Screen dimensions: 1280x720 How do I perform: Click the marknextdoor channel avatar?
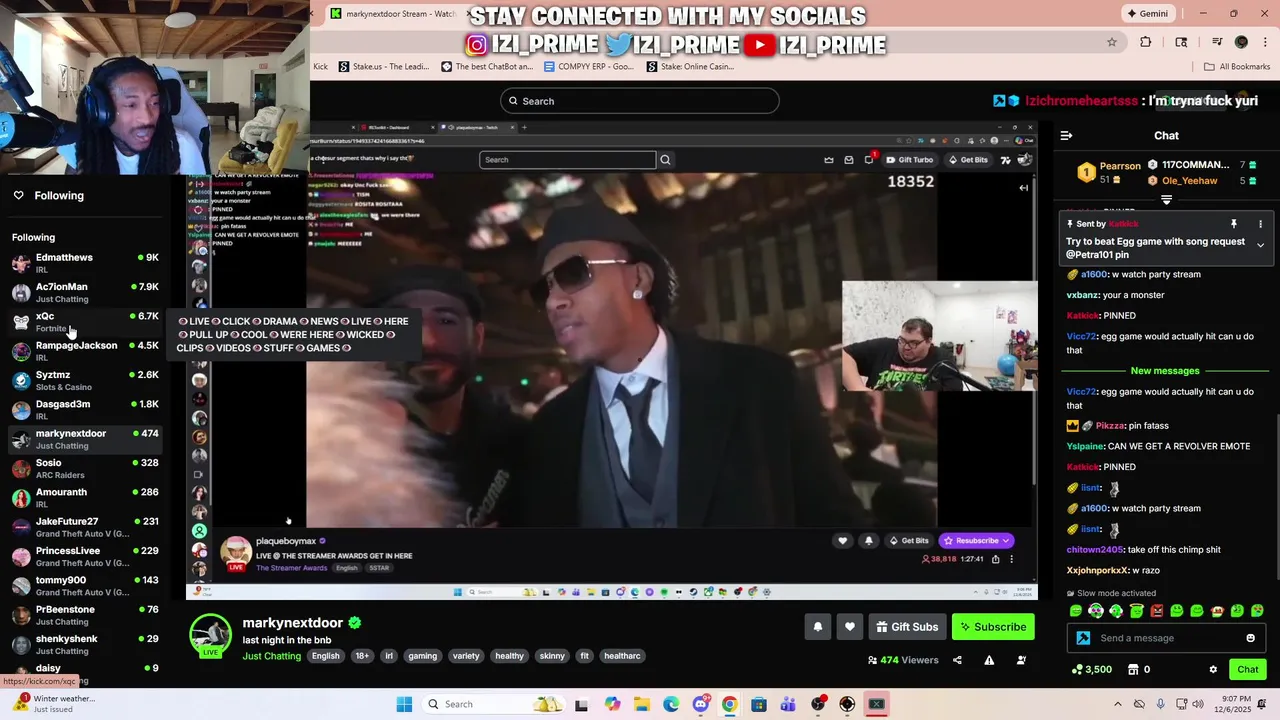coord(211,636)
